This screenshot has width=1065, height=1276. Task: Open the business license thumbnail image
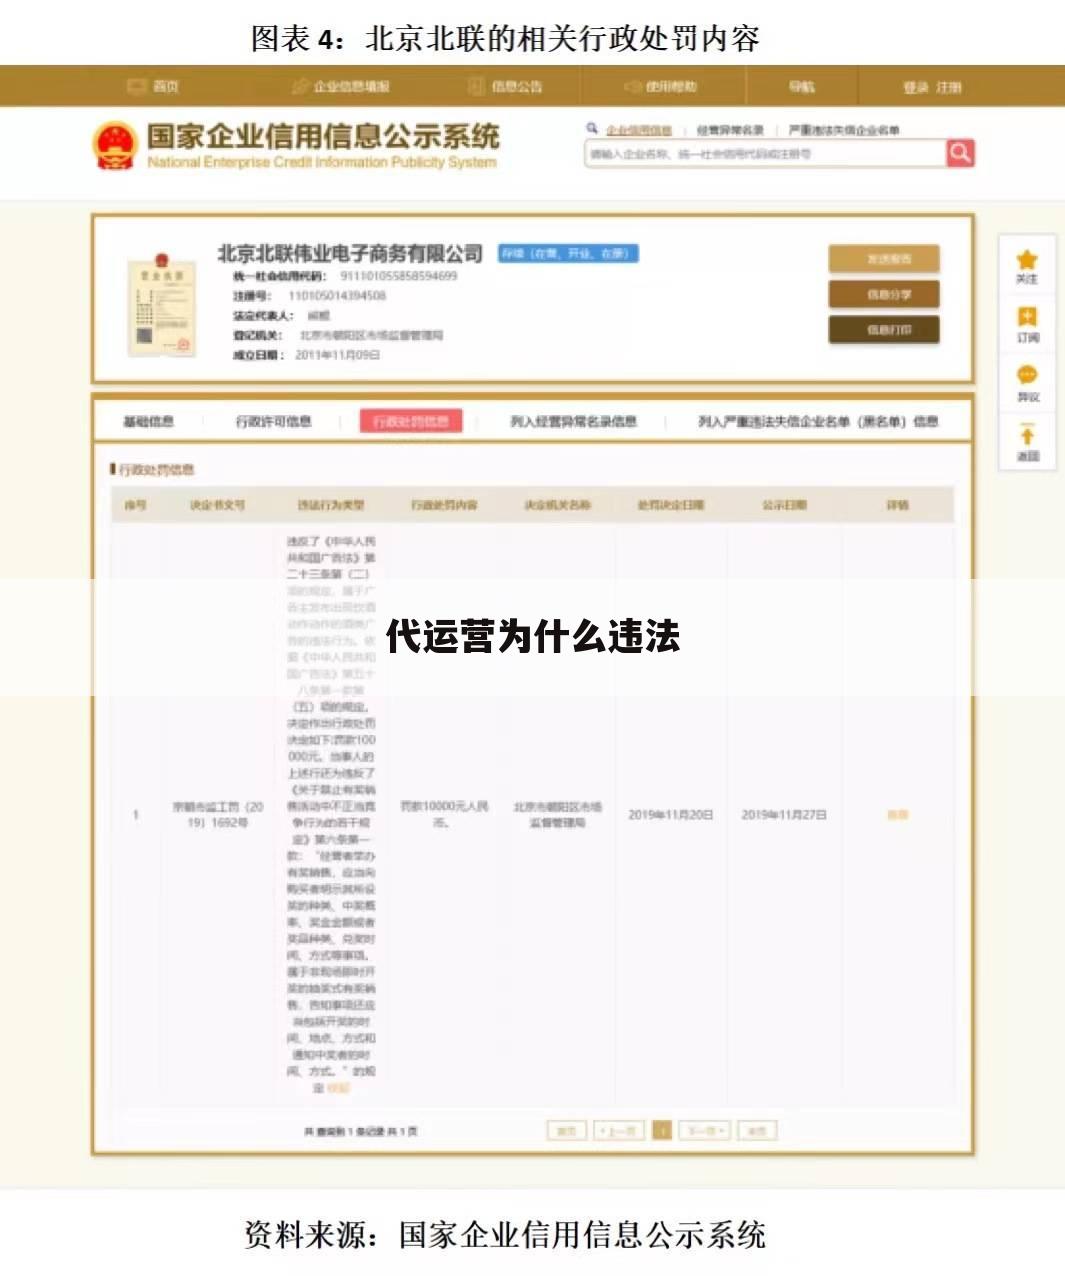(x=160, y=305)
